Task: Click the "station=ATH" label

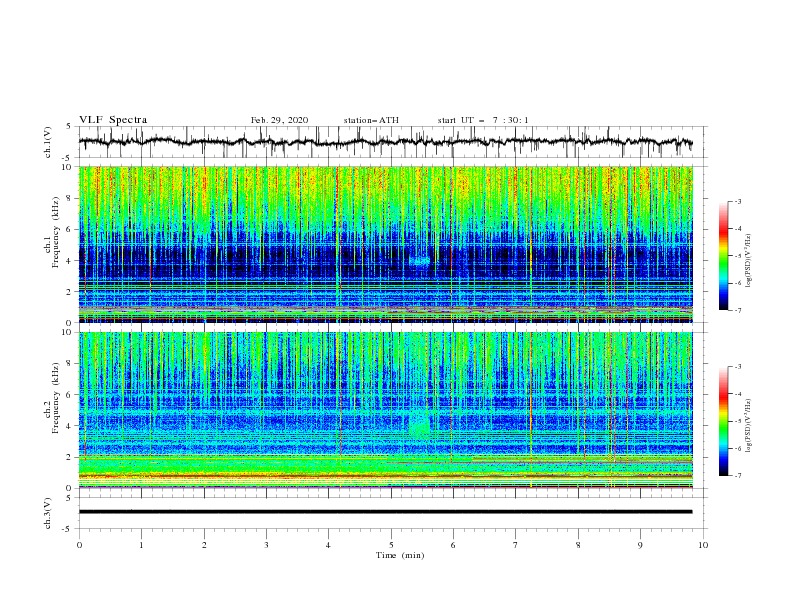Action: pyautogui.click(x=371, y=120)
